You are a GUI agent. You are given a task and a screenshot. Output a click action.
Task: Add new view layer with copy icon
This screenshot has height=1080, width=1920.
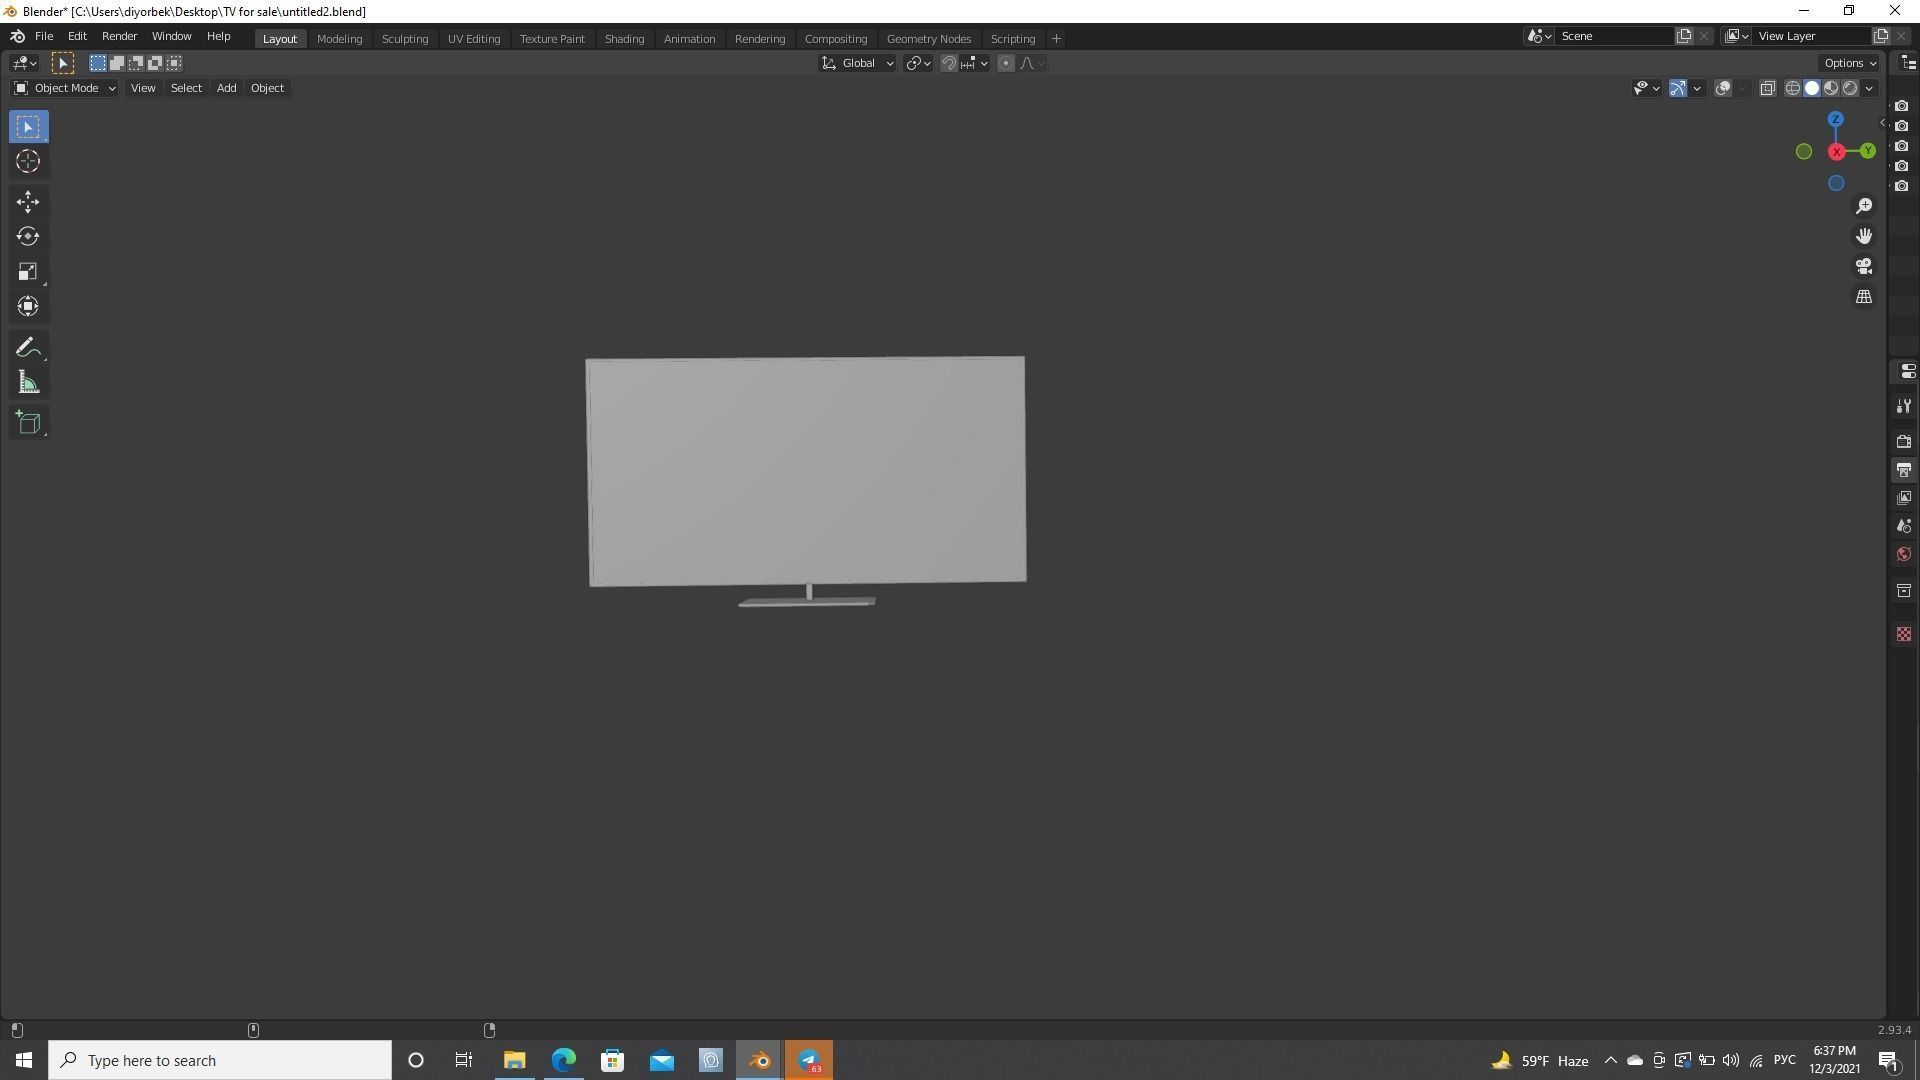(1881, 36)
